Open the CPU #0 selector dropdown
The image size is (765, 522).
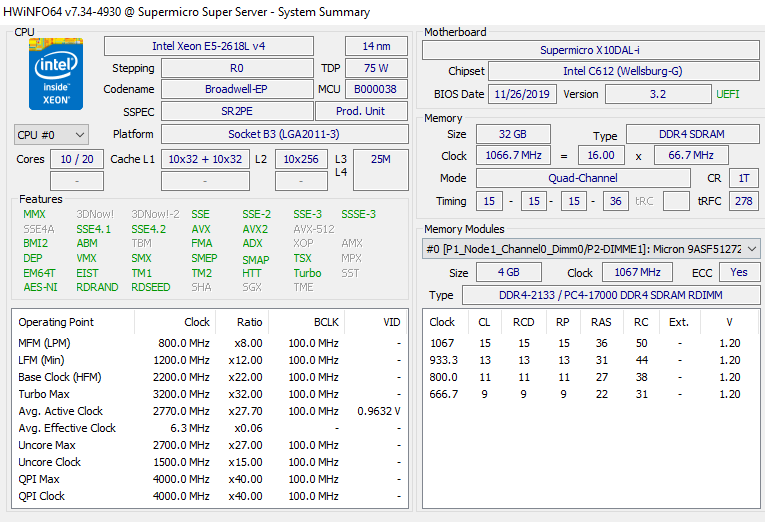tap(51, 135)
